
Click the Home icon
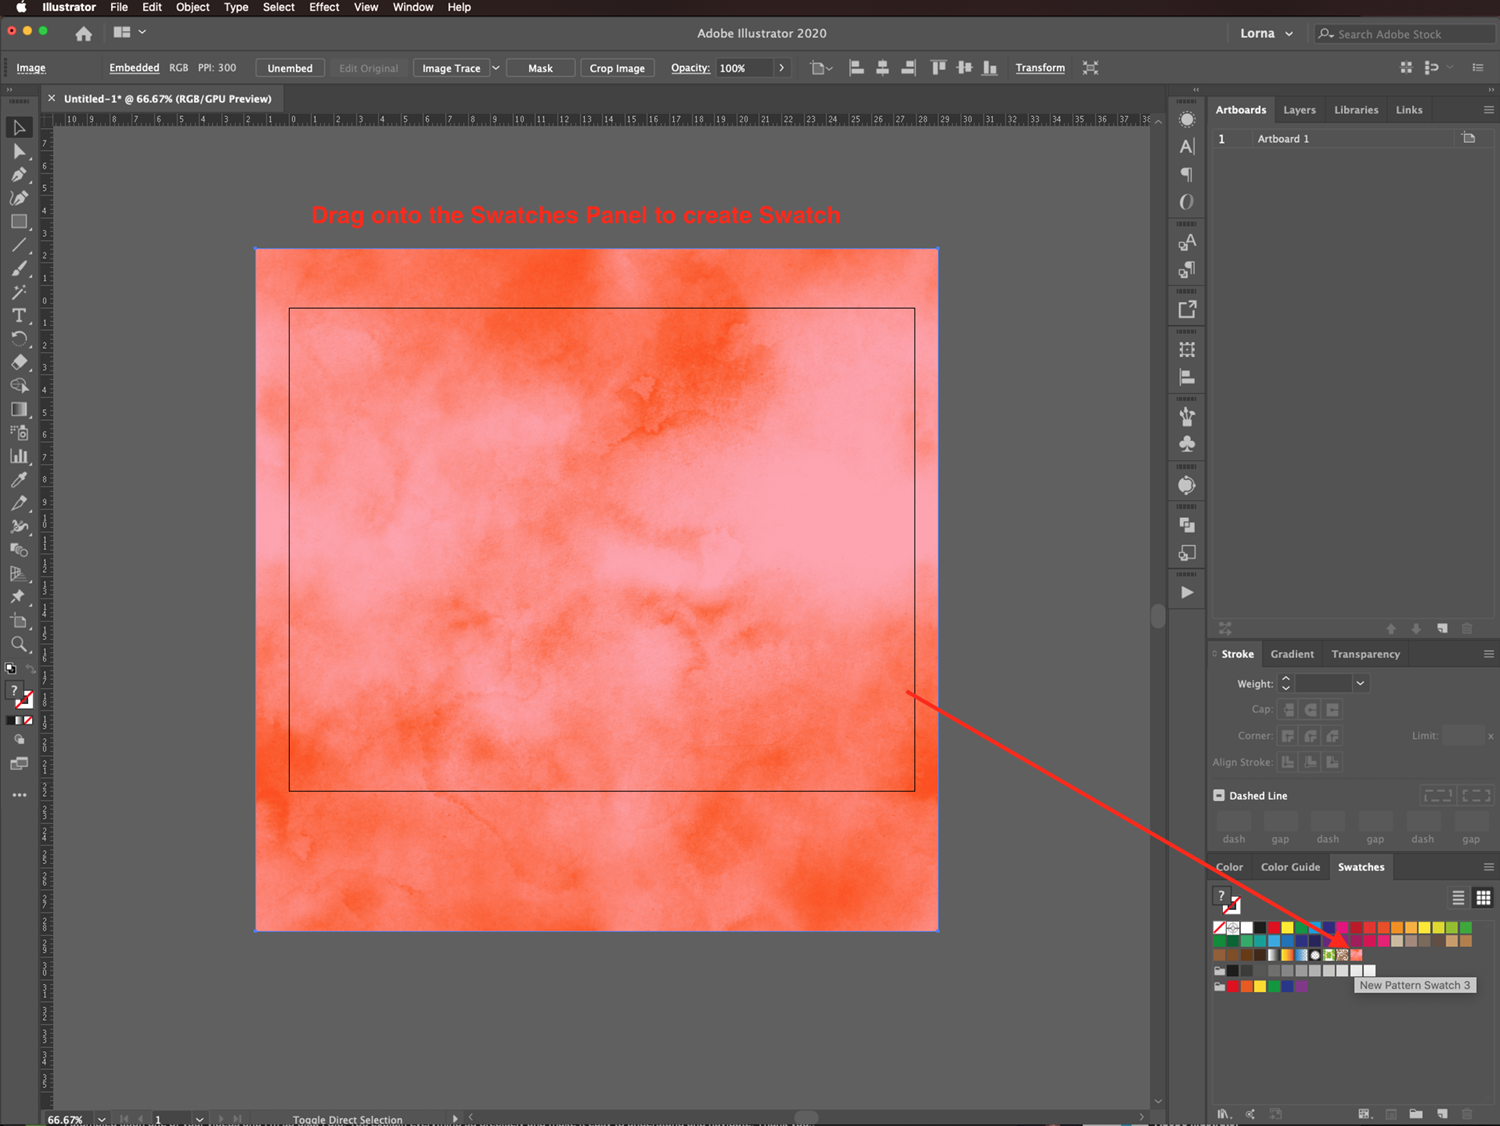pyautogui.click(x=84, y=33)
